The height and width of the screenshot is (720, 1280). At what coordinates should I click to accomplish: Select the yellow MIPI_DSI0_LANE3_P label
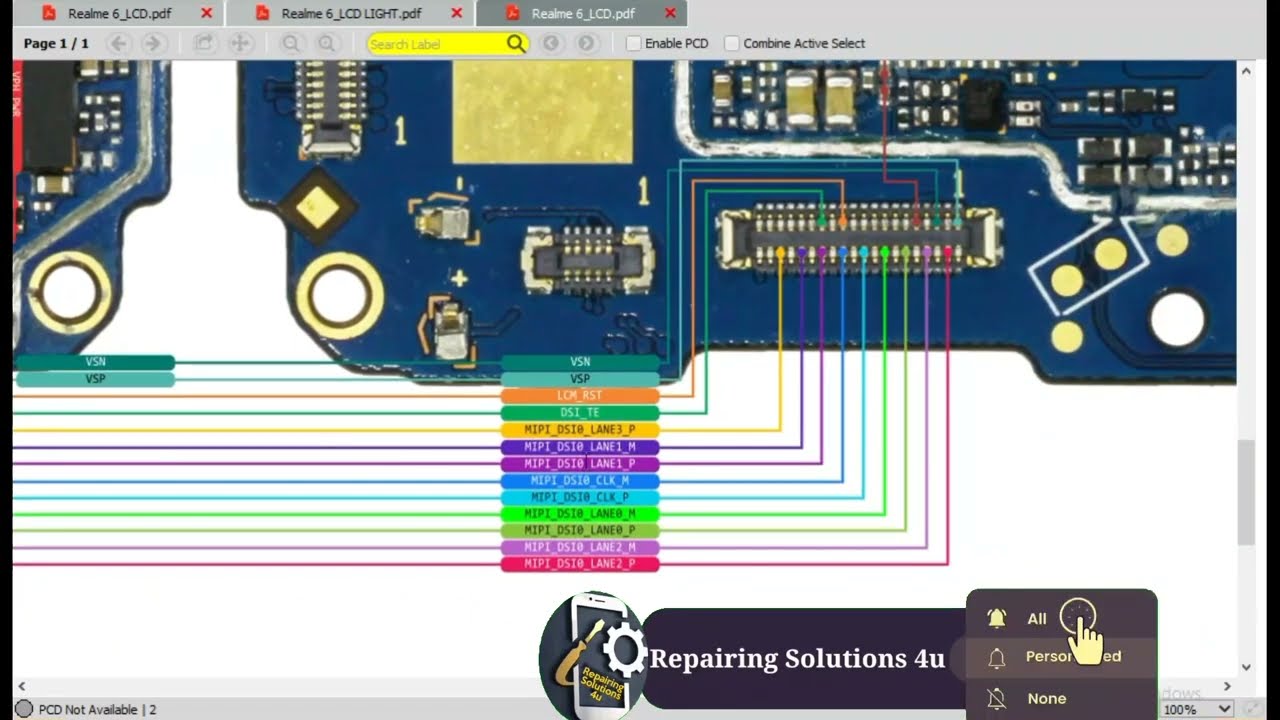[580, 430]
